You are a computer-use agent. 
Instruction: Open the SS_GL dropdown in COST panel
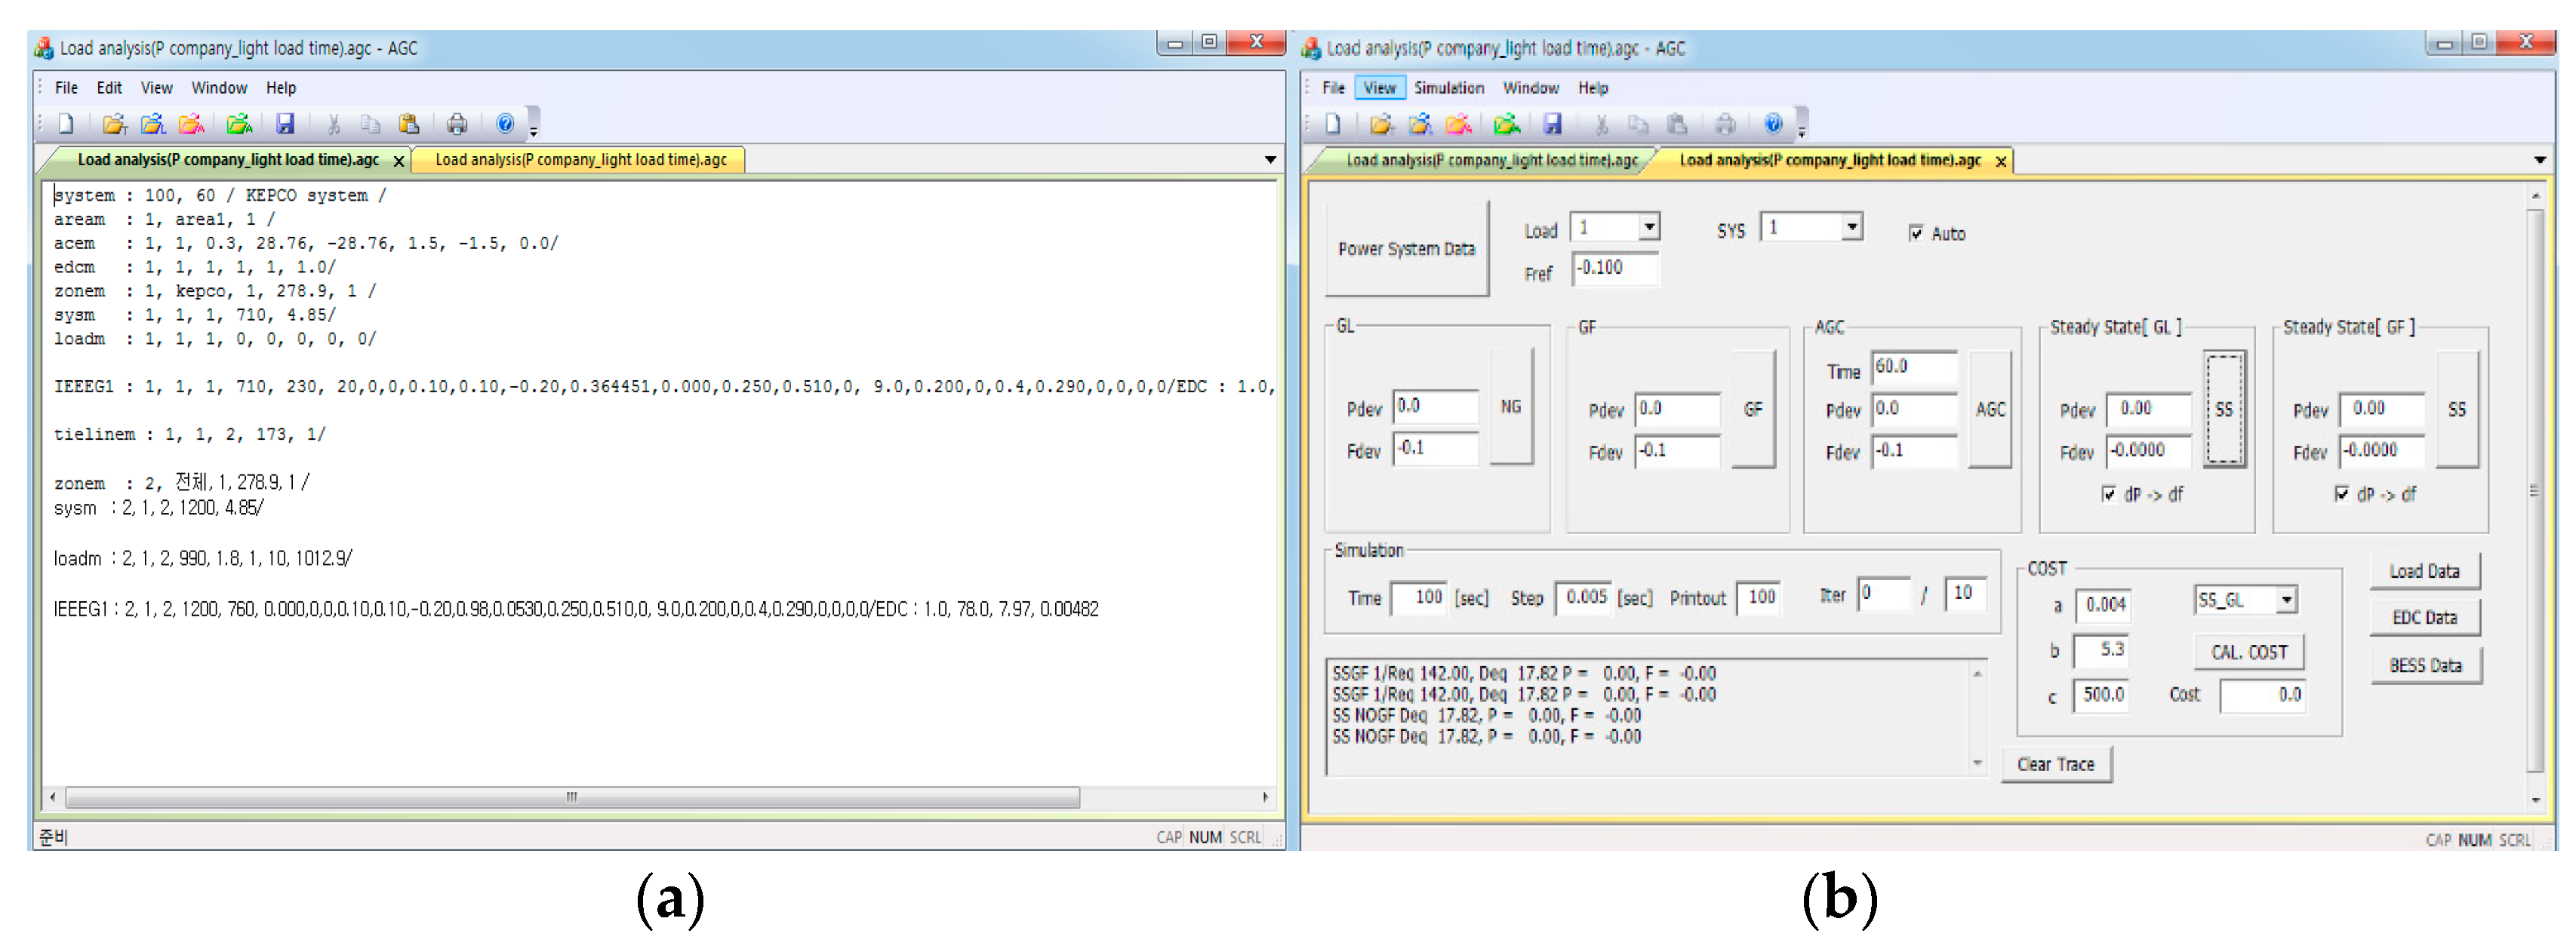(x=2286, y=600)
